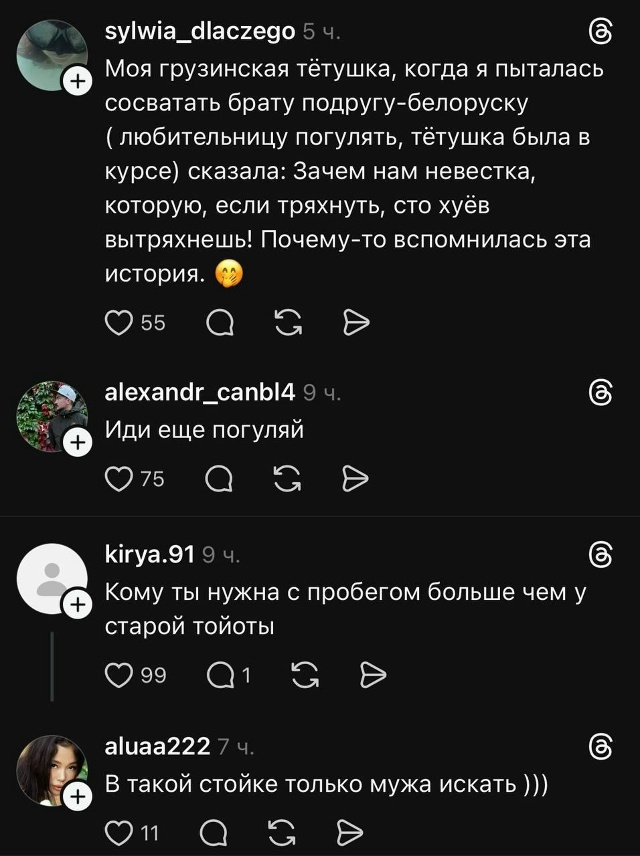Send the alexandr_canbl4 comment to someone
Image resolution: width=640 pixels, height=856 pixels.
tap(356, 479)
